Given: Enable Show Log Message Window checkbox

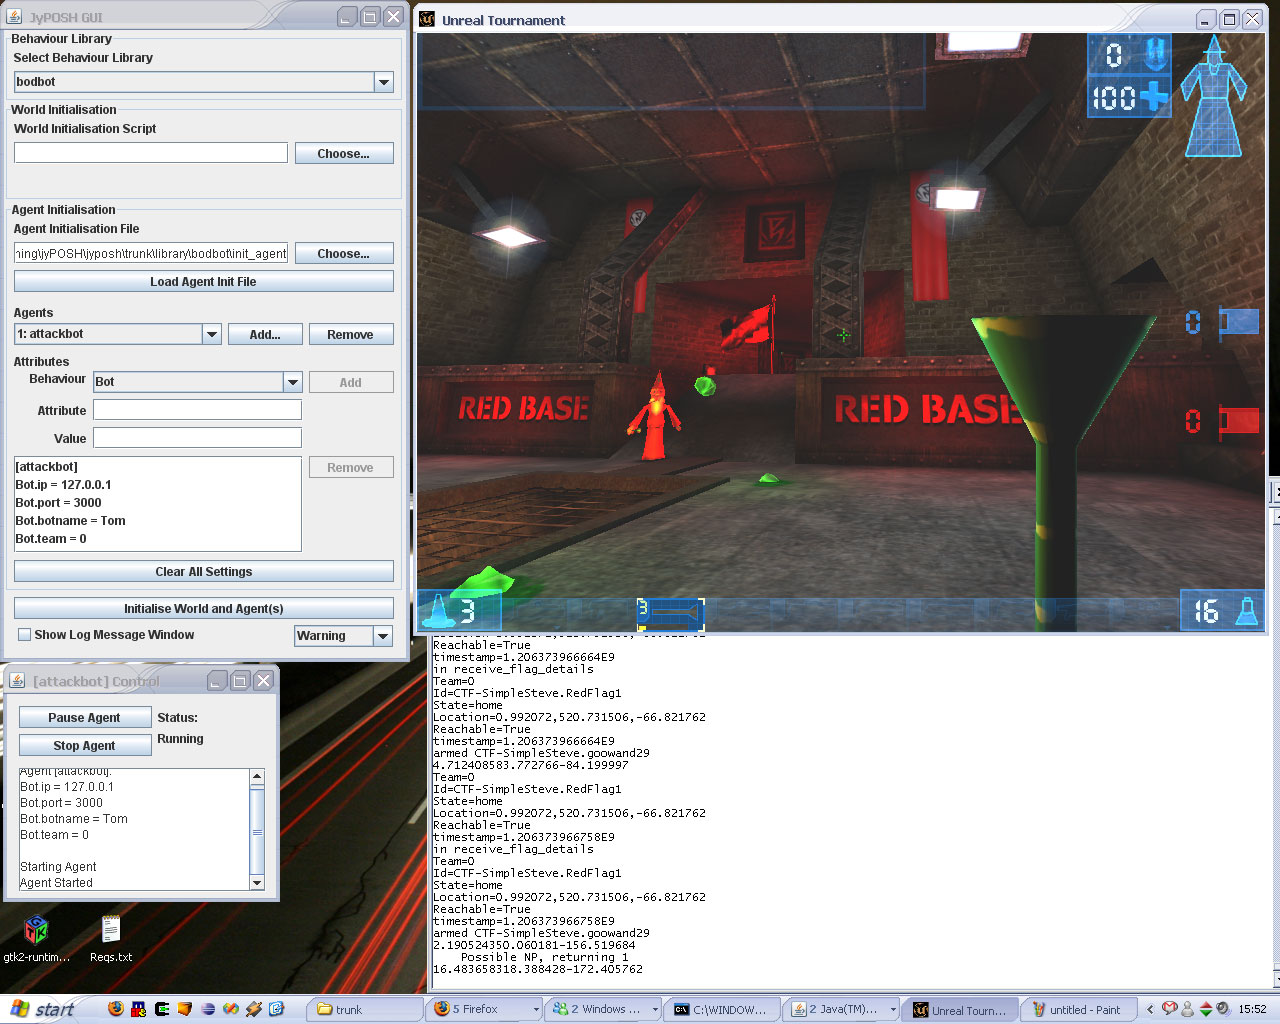Looking at the screenshot, I should point(25,635).
